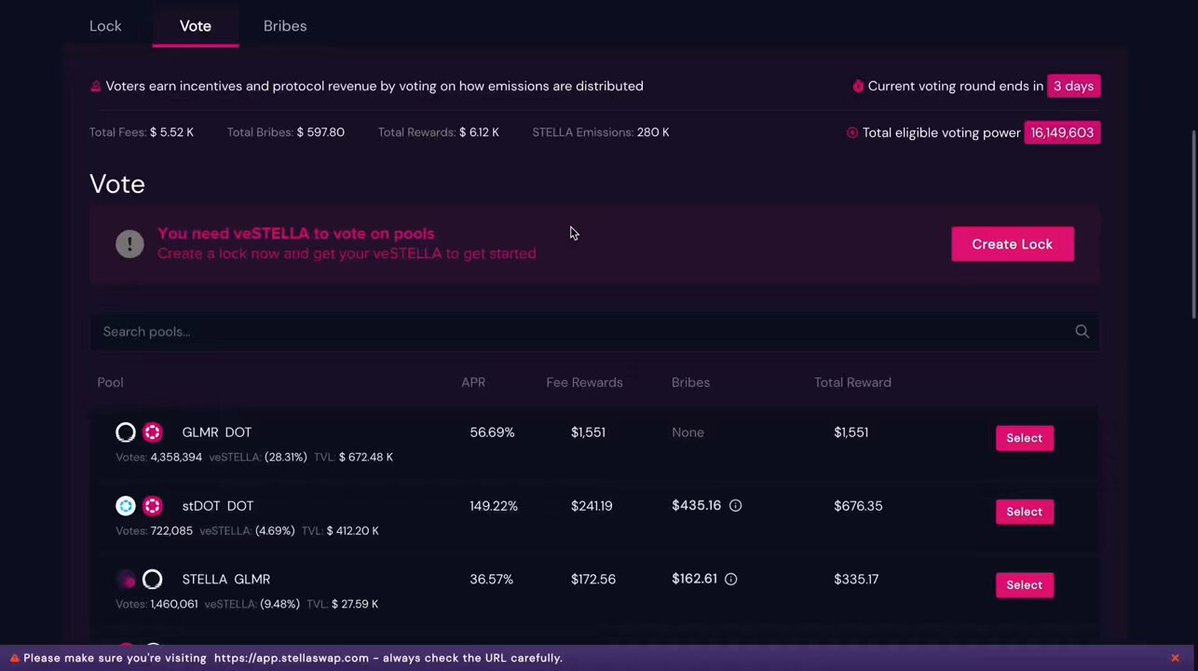Click the $335.17 total reward value
Viewport: 1198px width, 671px height.
pyautogui.click(x=856, y=579)
